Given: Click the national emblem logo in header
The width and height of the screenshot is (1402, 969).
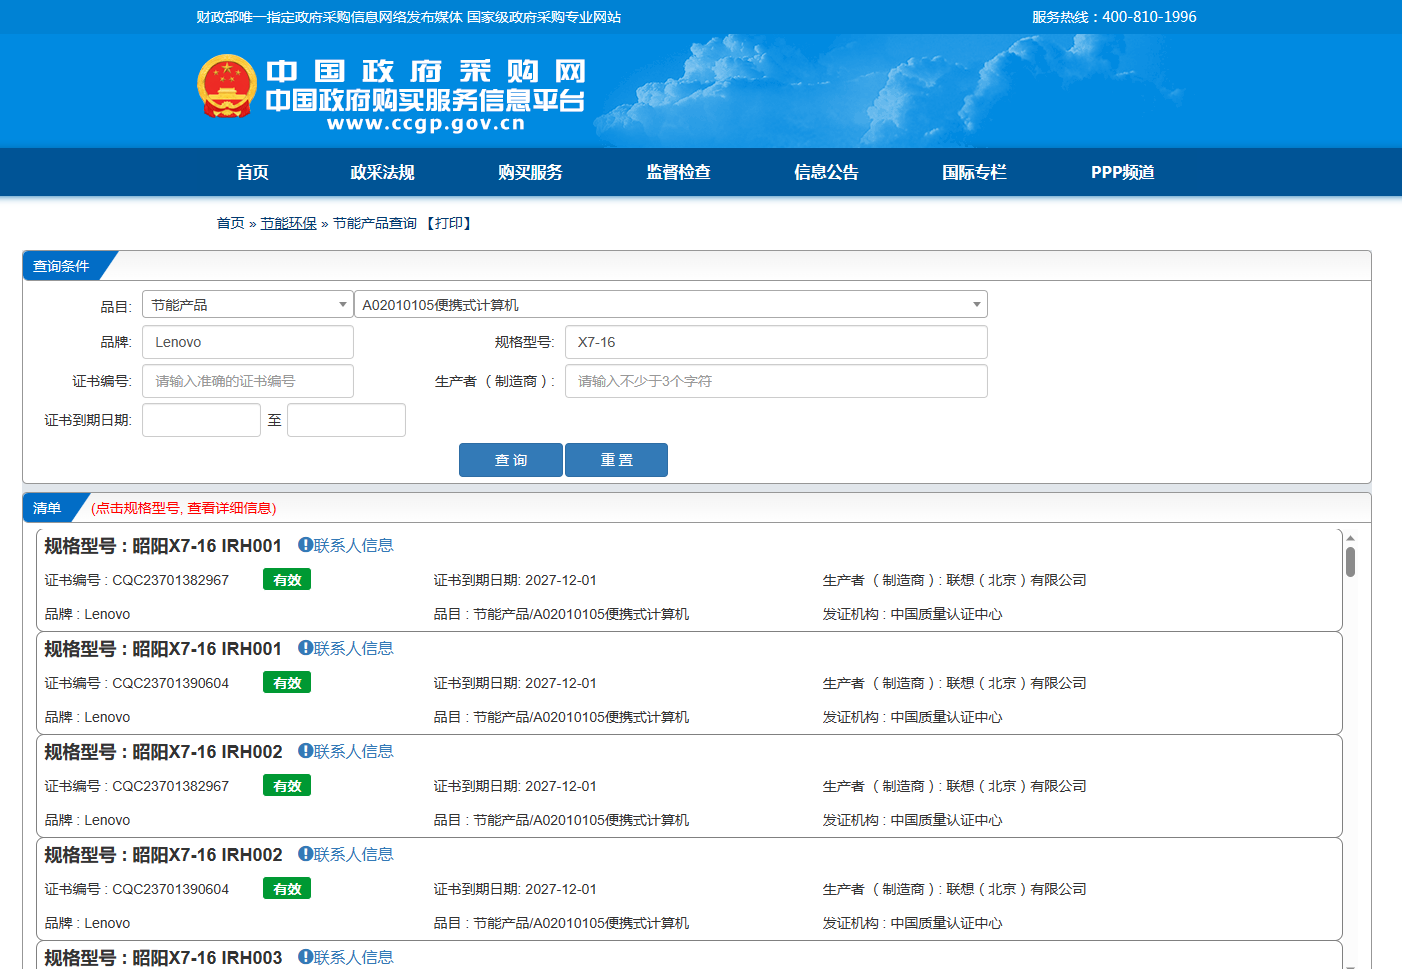Looking at the screenshot, I should click(227, 87).
